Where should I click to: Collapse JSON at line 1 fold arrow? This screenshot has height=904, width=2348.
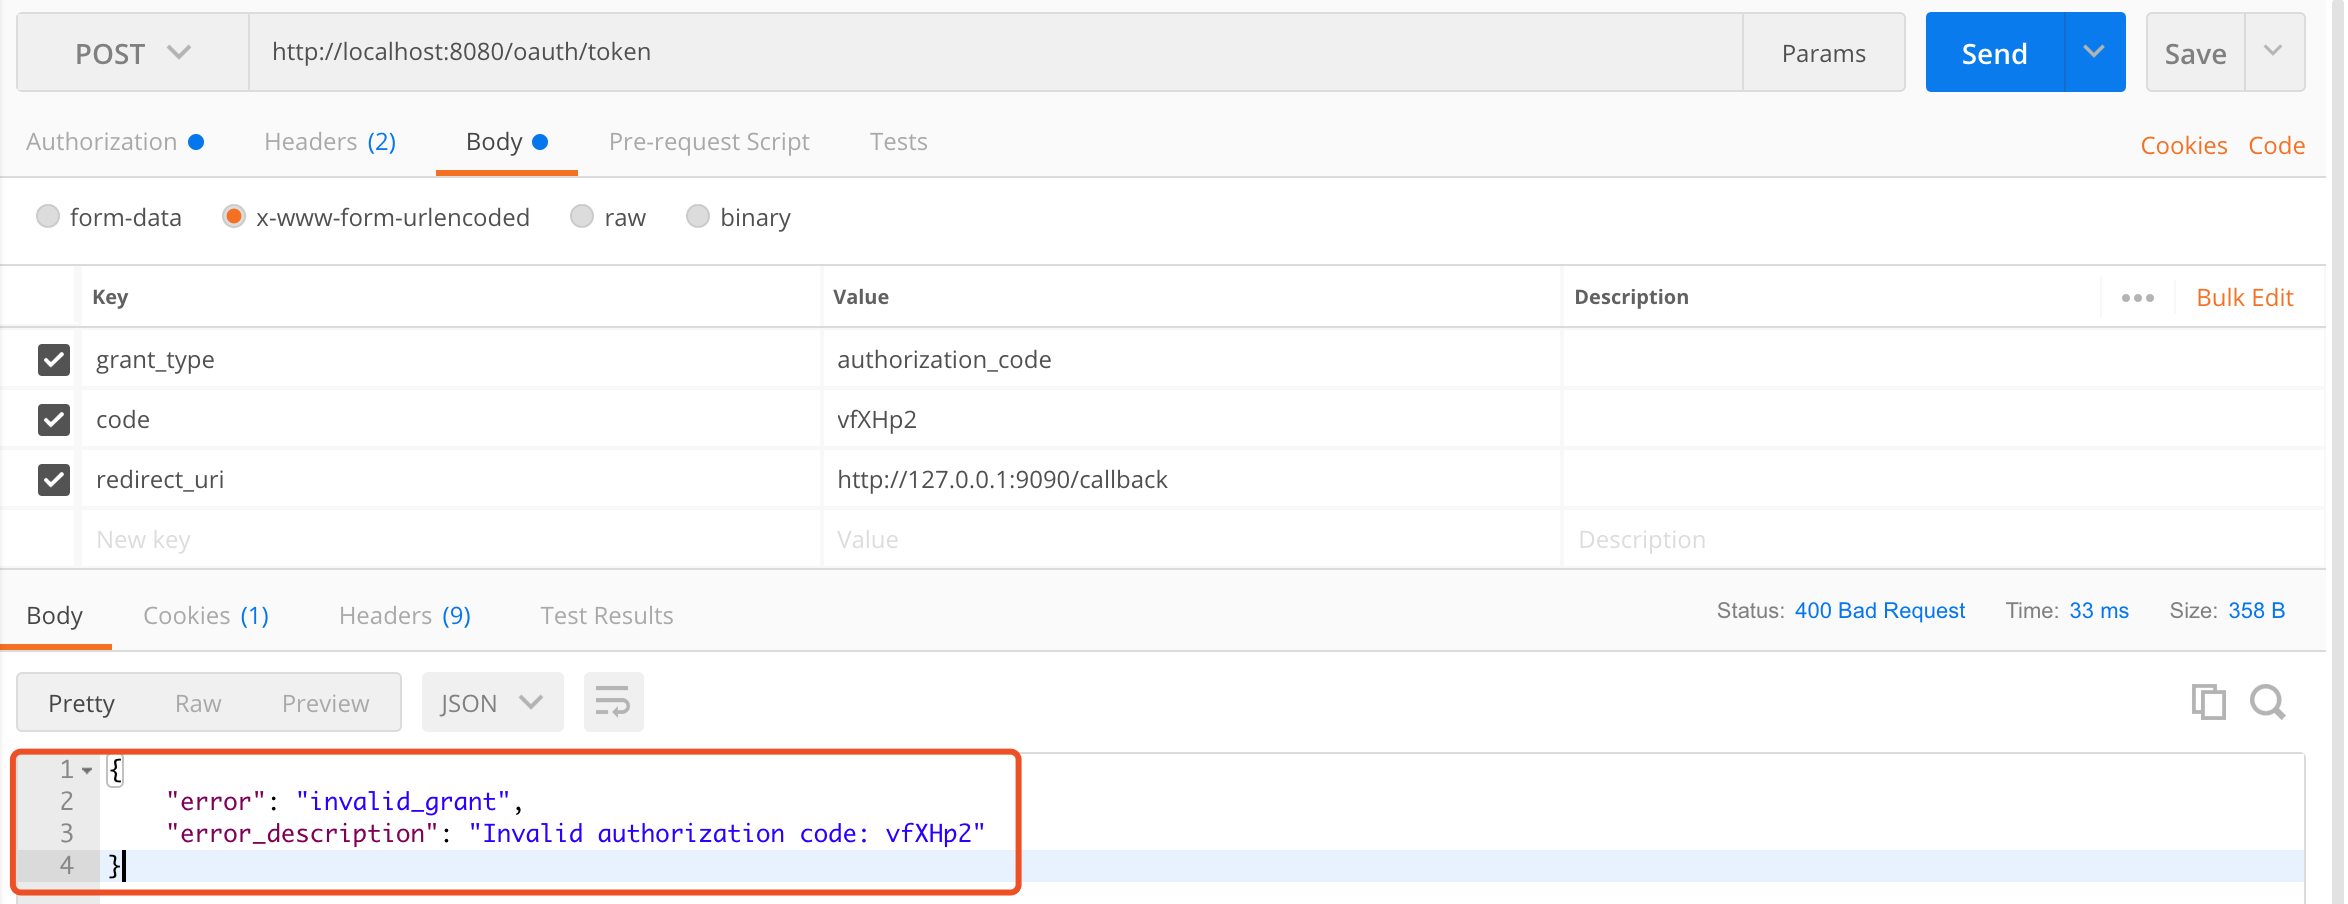[88, 770]
